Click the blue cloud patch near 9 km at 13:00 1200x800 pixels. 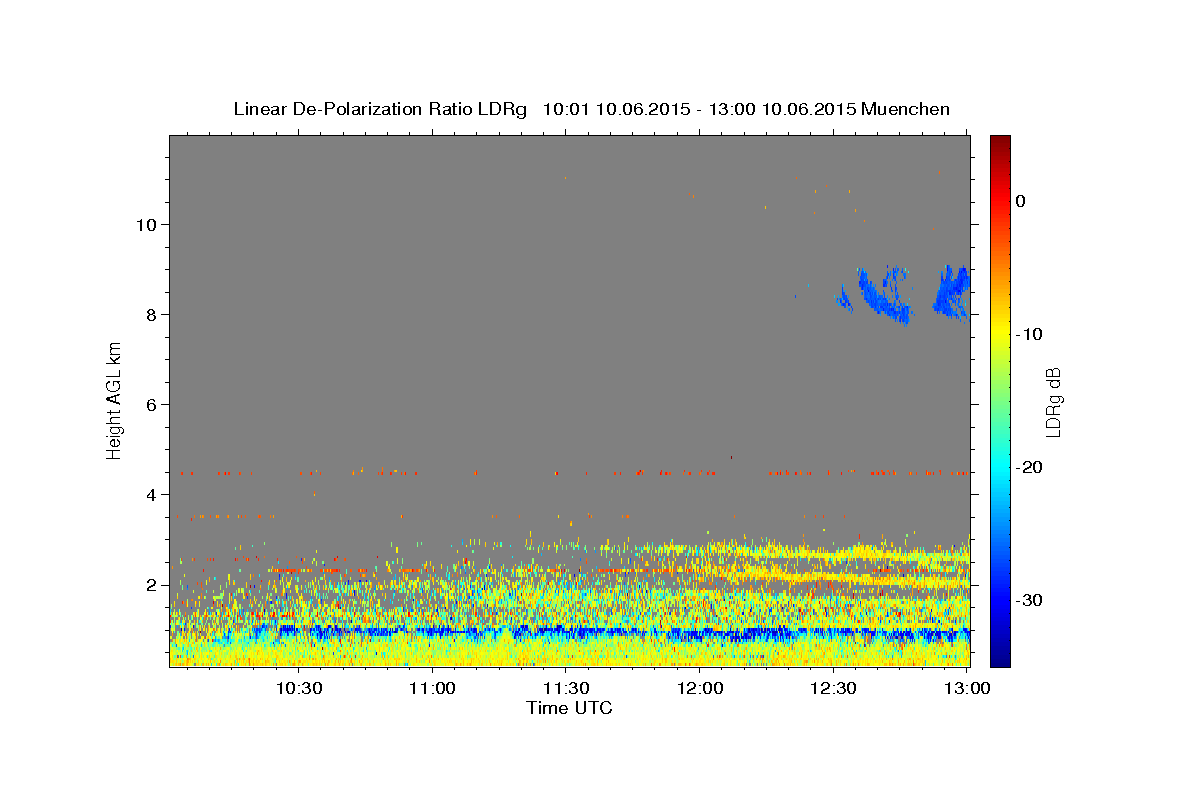point(952,292)
